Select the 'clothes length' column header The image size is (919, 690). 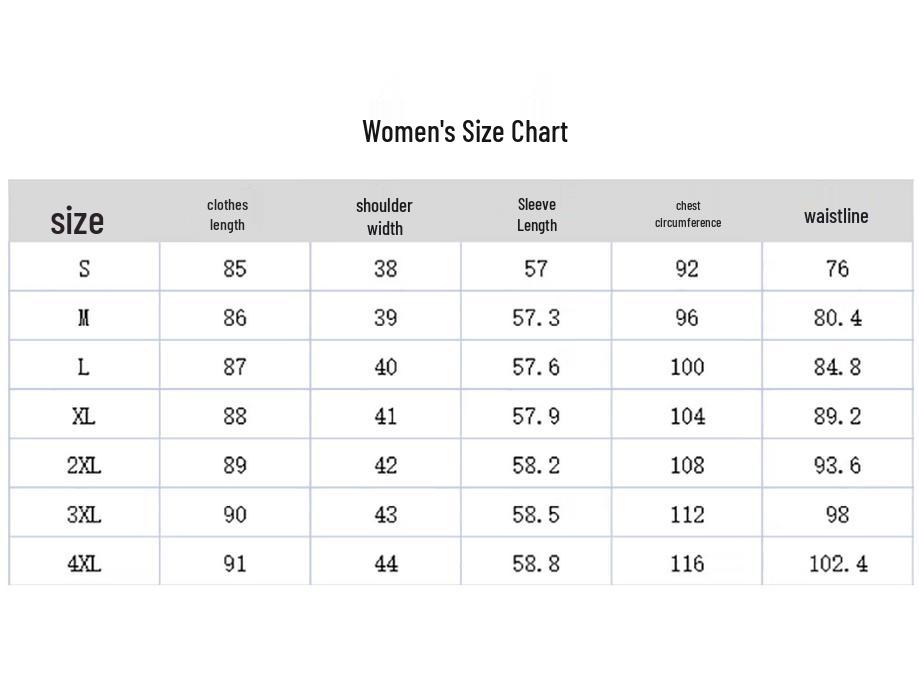[228, 215]
